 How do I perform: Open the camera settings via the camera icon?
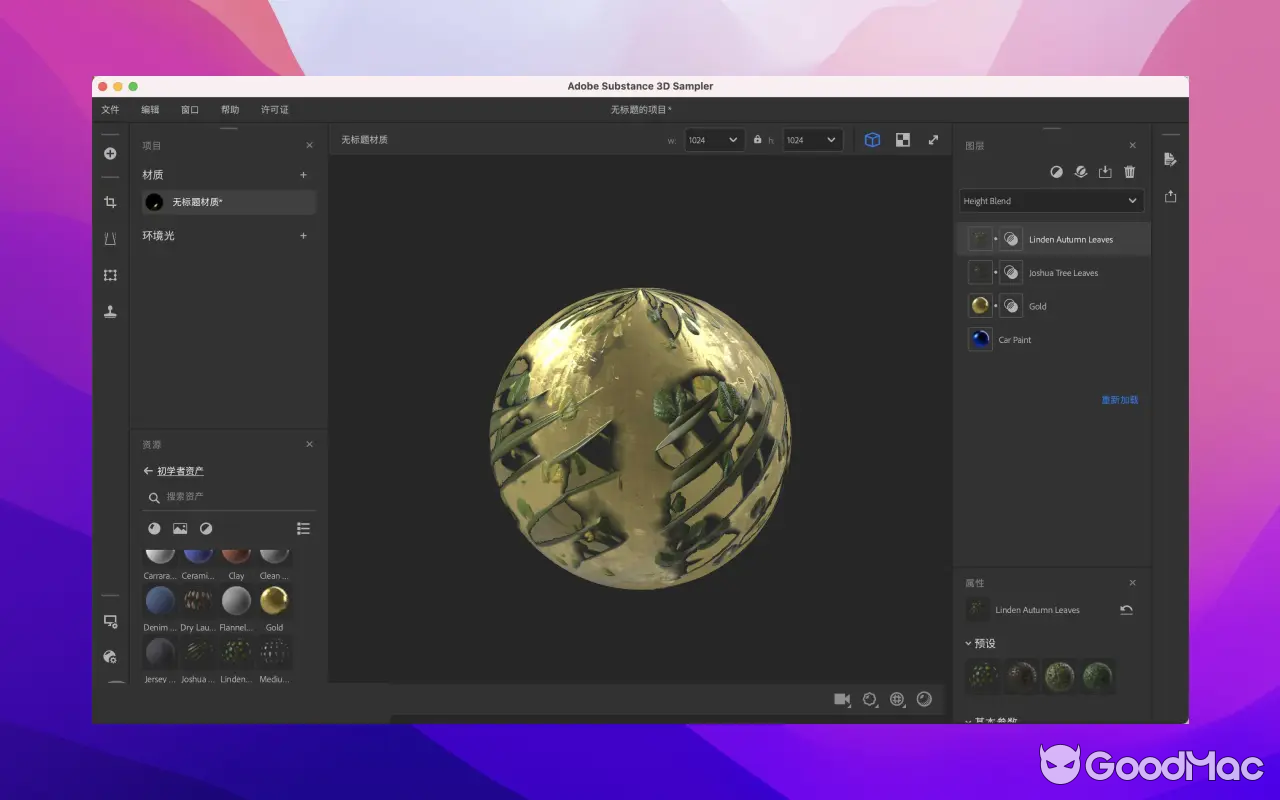point(841,700)
